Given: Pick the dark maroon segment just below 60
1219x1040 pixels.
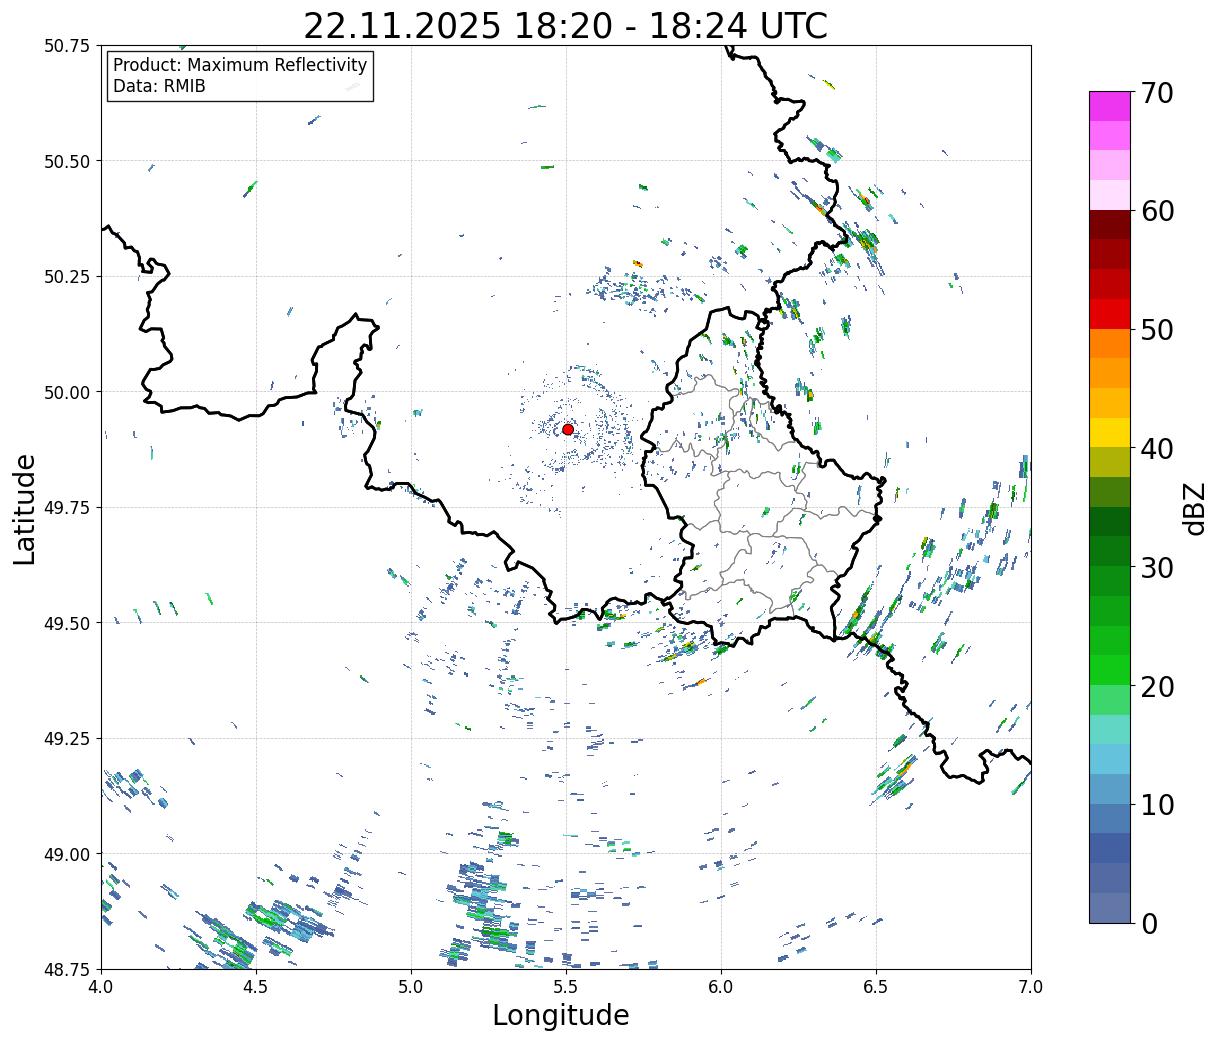Looking at the screenshot, I should click(1110, 225).
